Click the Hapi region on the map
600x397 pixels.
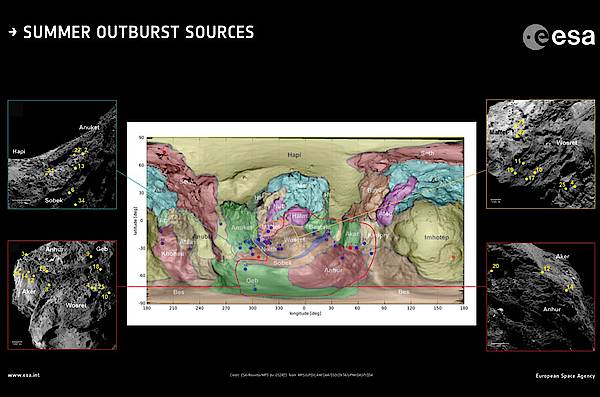click(294, 155)
